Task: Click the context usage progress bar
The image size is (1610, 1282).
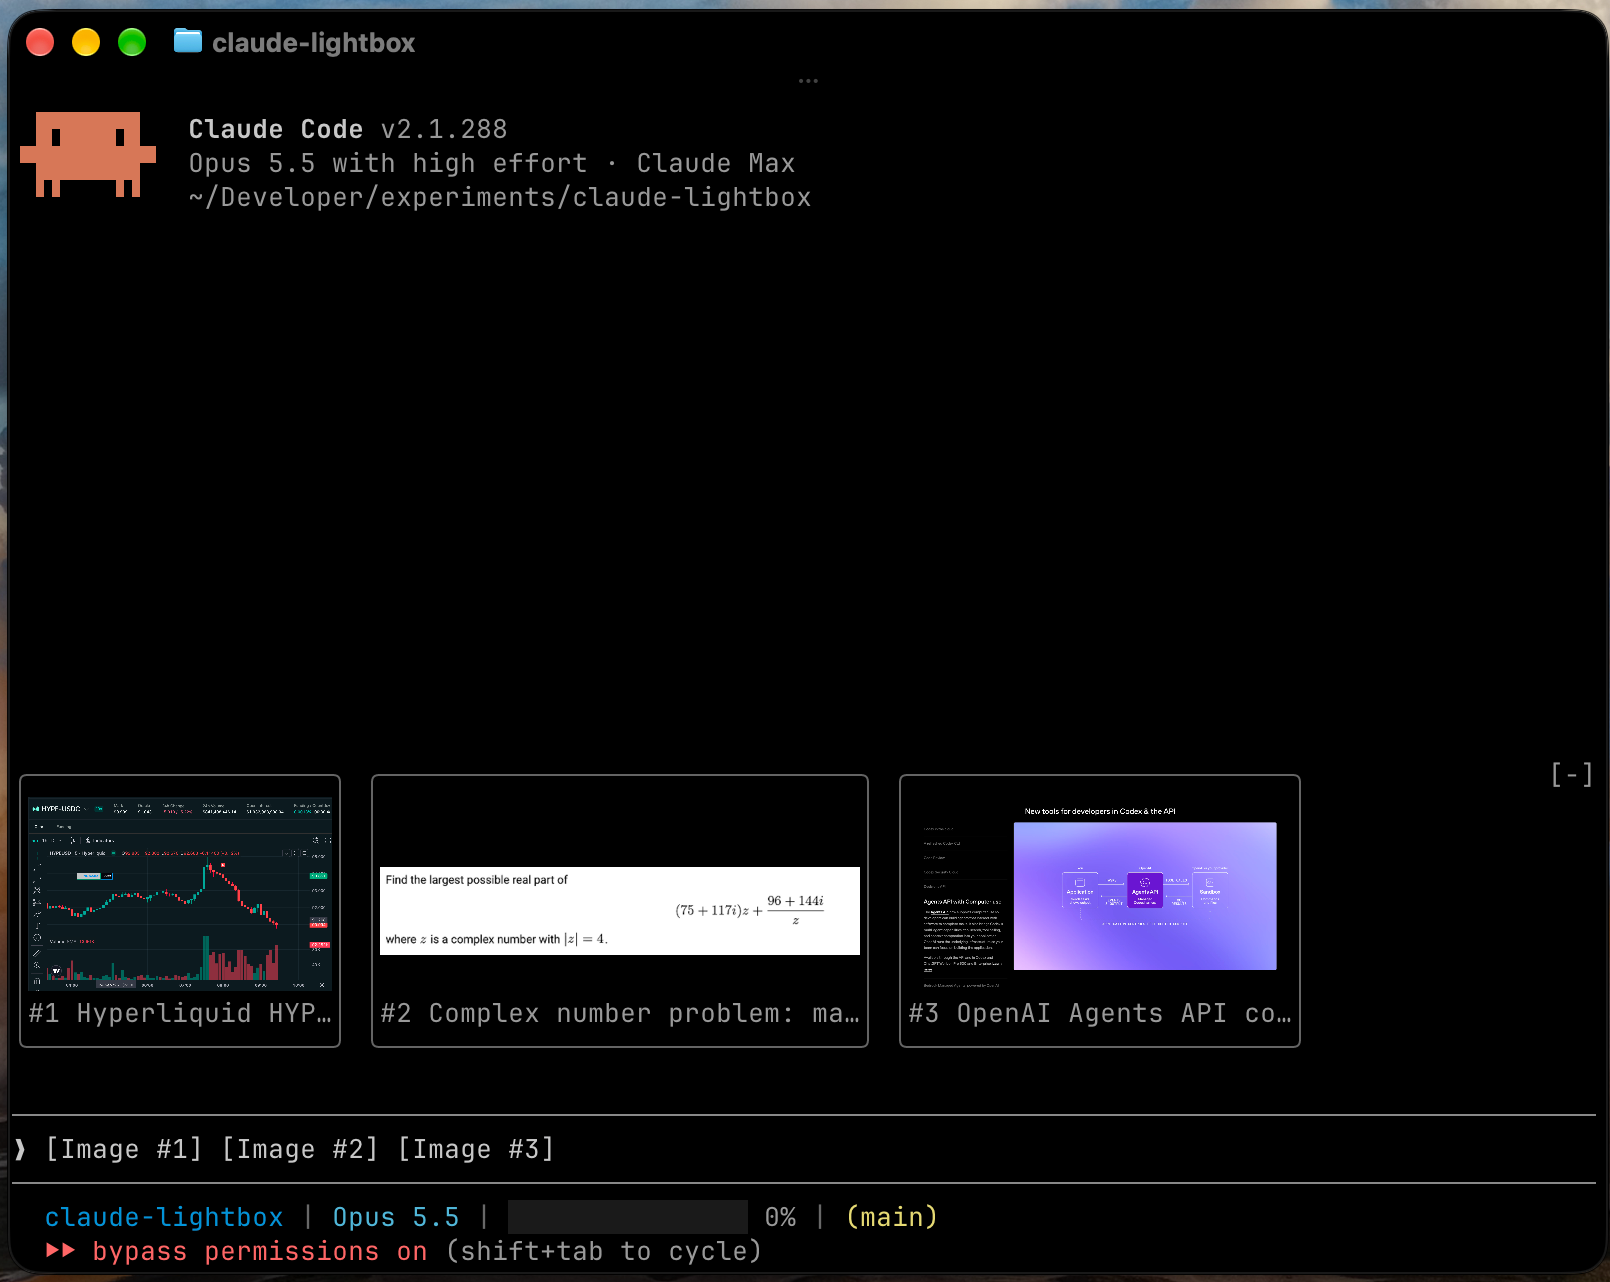Action: (x=628, y=1217)
